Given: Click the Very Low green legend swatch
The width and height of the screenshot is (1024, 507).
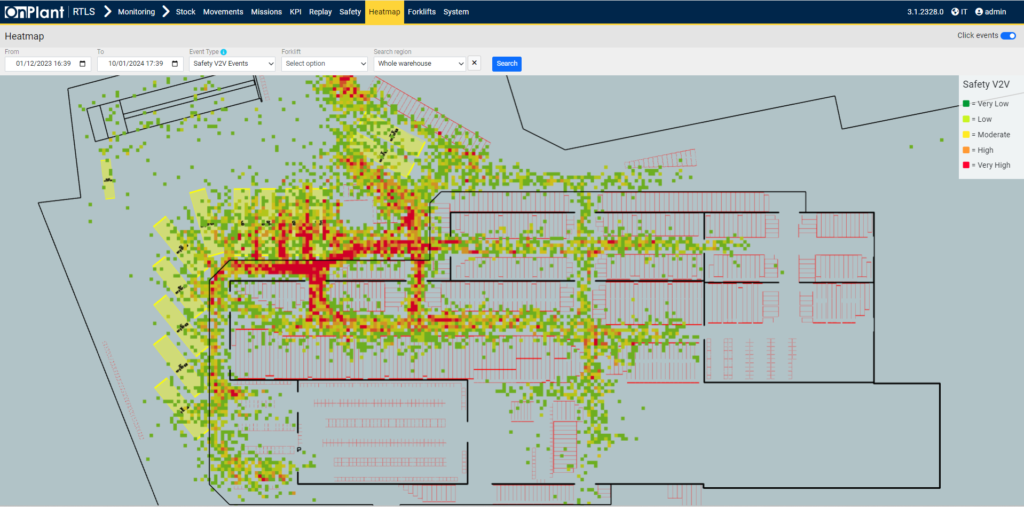Looking at the screenshot, I should [966, 103].
